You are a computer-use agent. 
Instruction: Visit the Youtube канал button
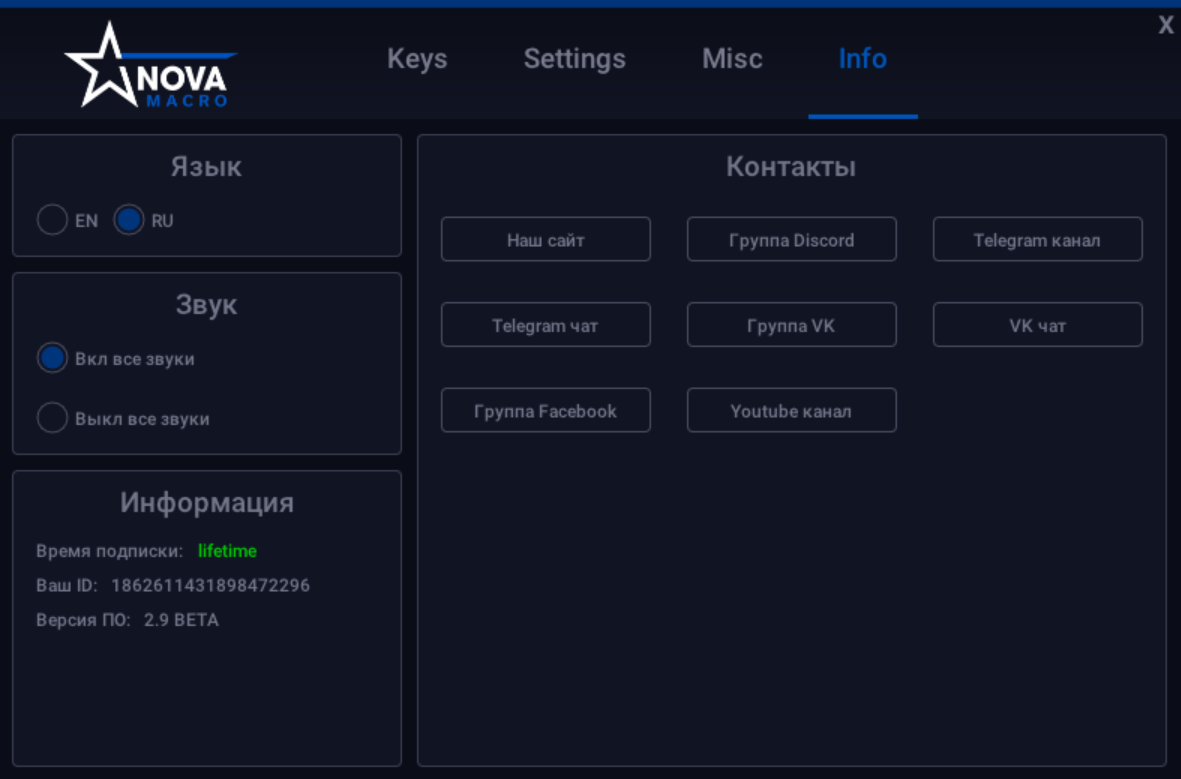(x=791, y=411)
